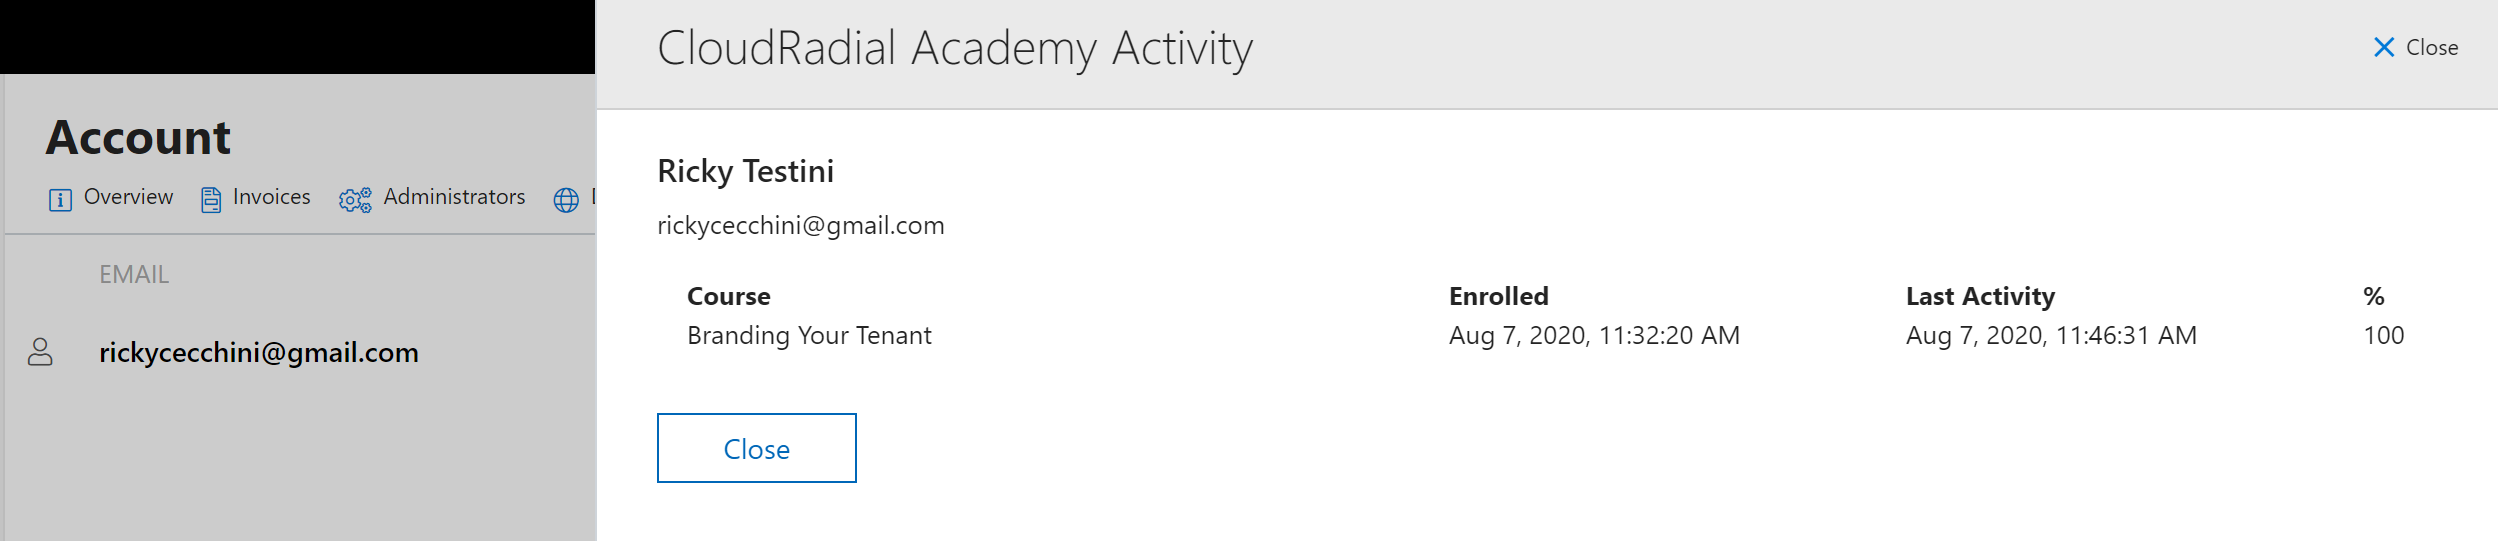
Task: Click the Last Activity column header
Action: pos(1980,297)
